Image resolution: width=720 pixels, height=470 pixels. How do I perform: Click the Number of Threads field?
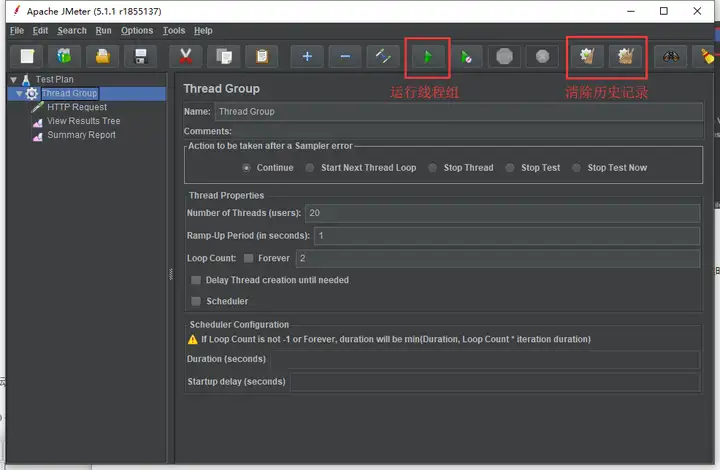502,213
